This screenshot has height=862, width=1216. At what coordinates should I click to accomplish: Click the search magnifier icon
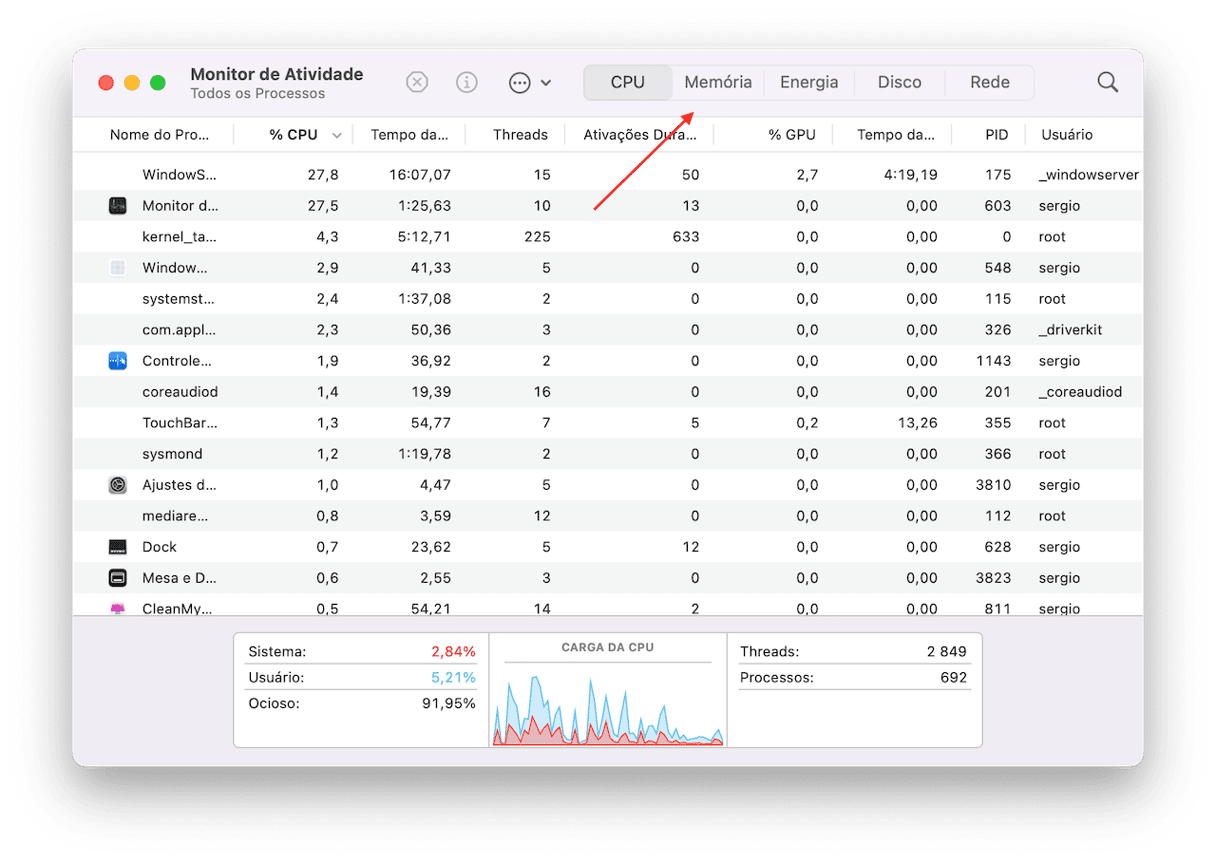1108,83
